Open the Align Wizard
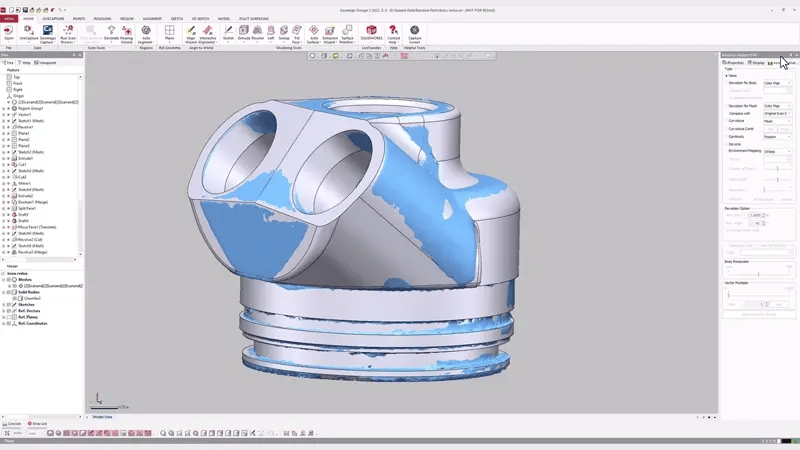The height and width of the screenshot is (450, 800). (x=190, y=32)
